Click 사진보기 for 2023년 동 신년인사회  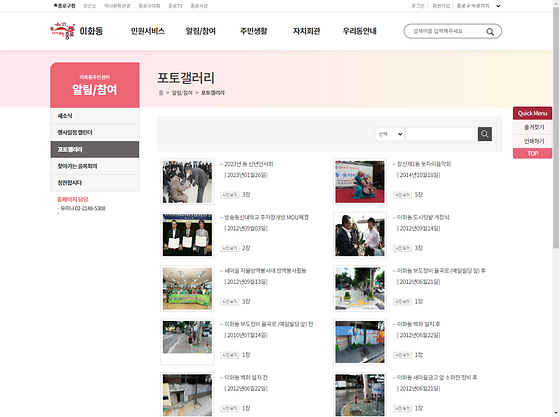230,195
